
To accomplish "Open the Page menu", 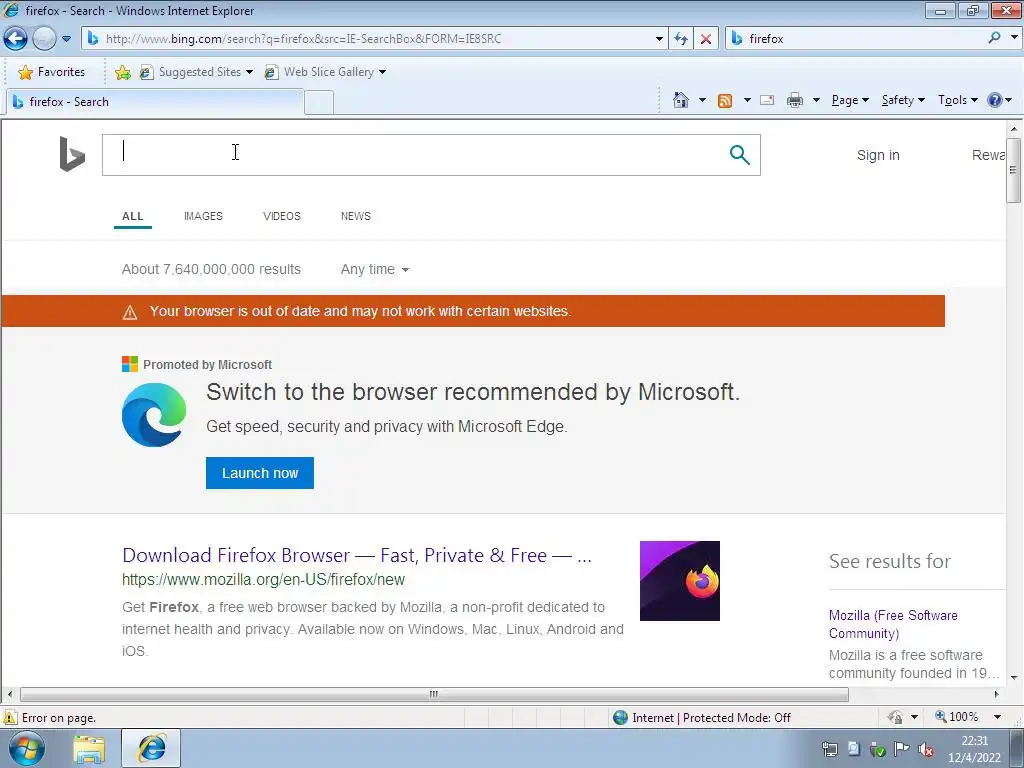I will click(x=850, y=100).
